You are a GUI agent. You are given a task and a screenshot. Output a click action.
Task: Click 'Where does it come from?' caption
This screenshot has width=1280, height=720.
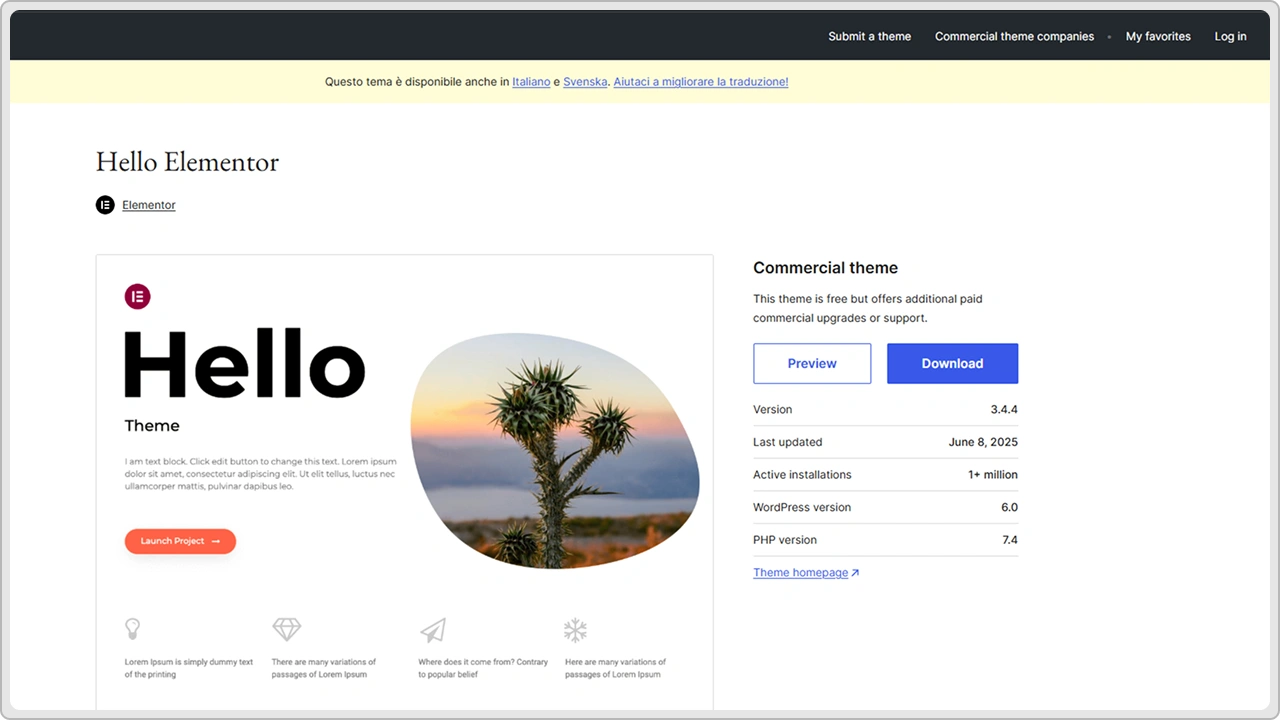(483, 668)
